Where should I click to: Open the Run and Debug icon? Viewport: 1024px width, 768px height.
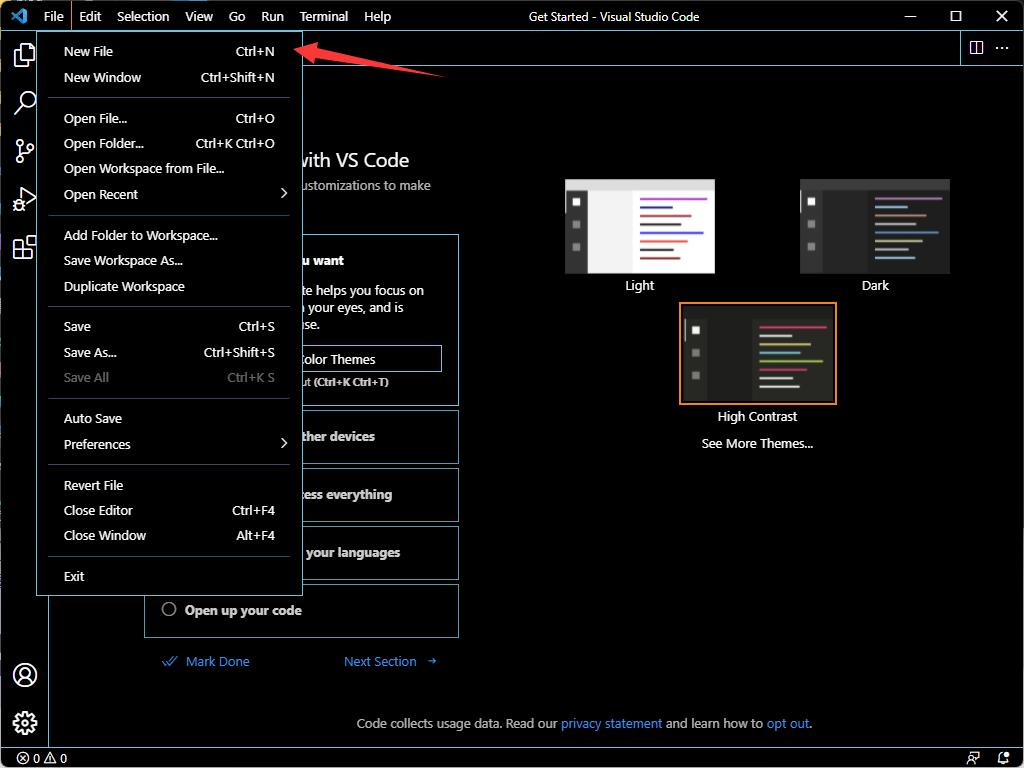point(24,199)
